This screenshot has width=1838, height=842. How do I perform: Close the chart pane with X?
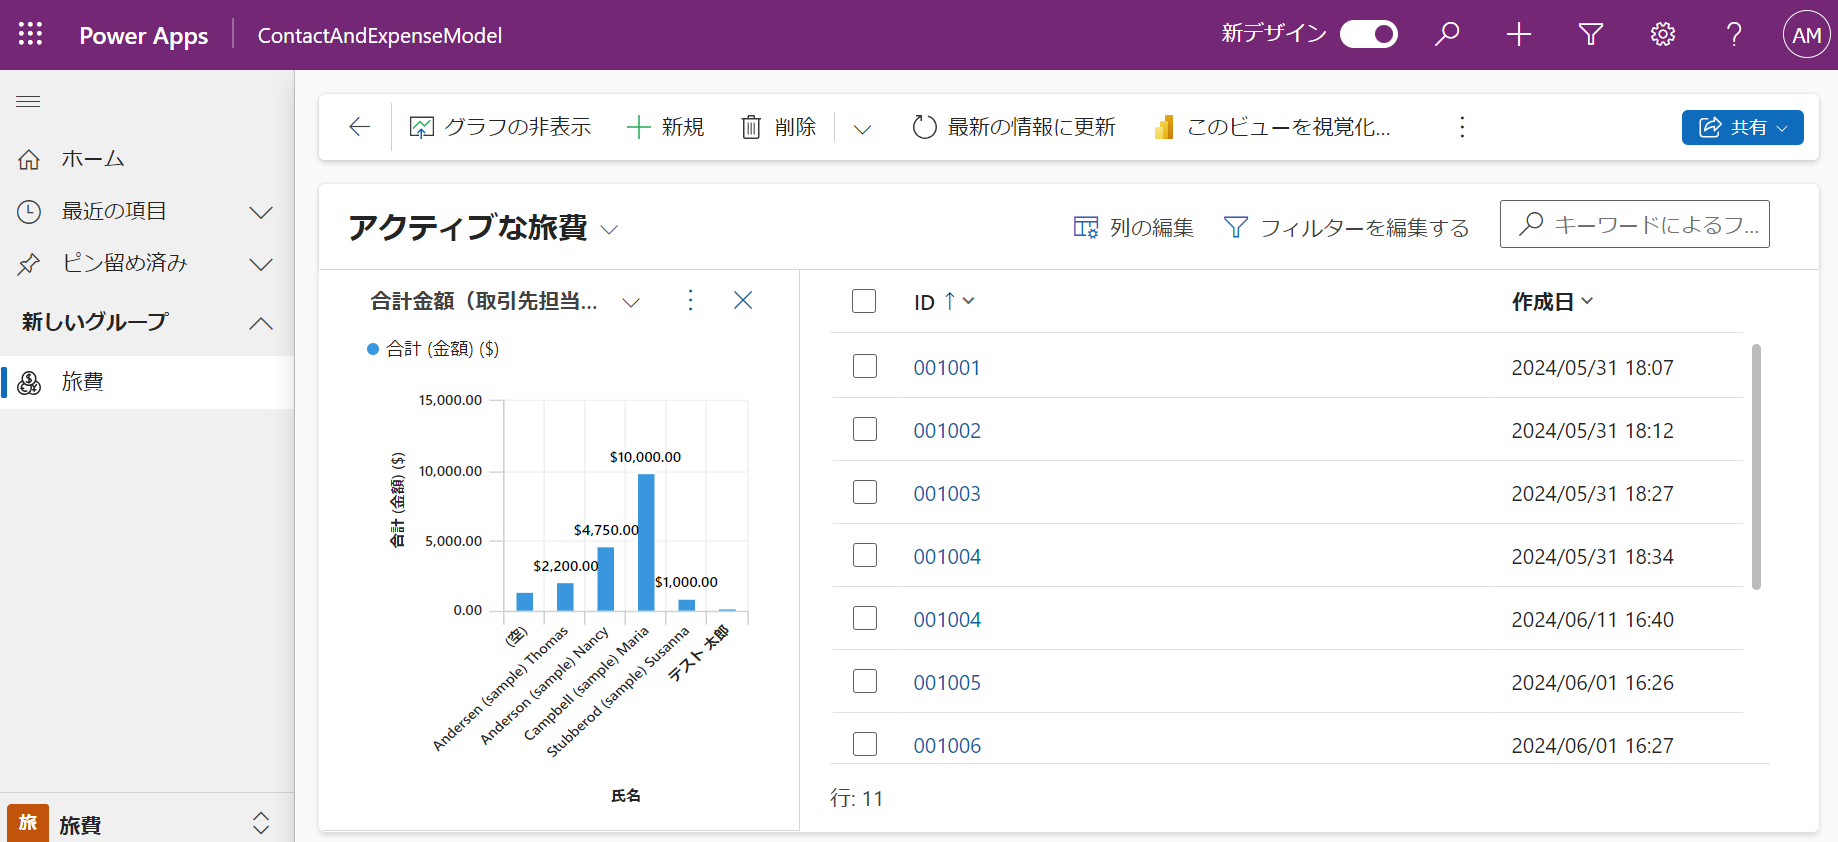743,300
